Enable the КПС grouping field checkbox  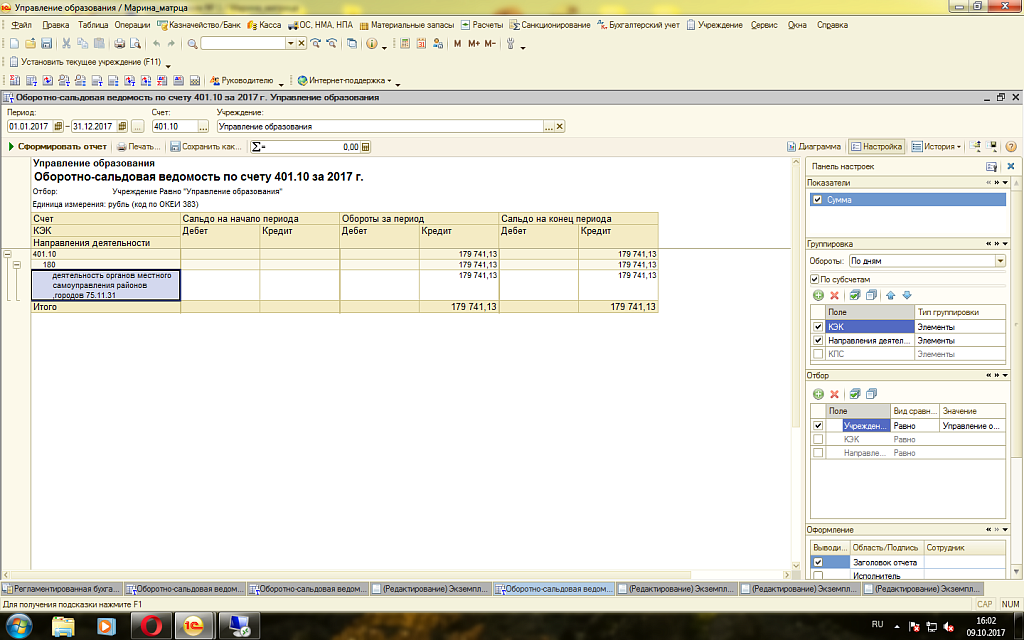coord(819,354)
